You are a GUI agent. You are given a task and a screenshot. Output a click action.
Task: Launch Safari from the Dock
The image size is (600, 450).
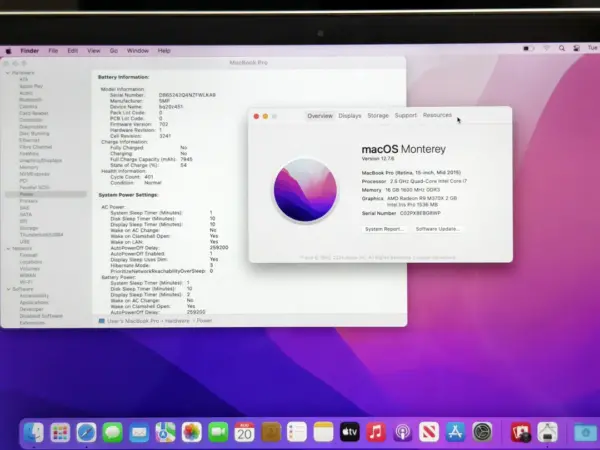(x=86, y=432)
